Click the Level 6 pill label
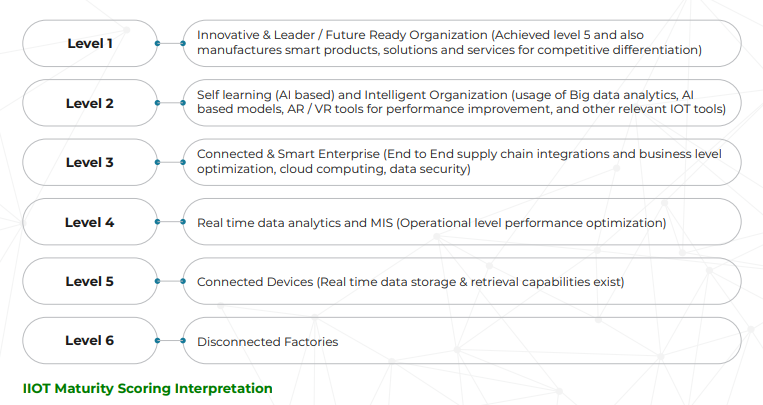The height and width of the screenshot is (405, 763). click(89, 341)
